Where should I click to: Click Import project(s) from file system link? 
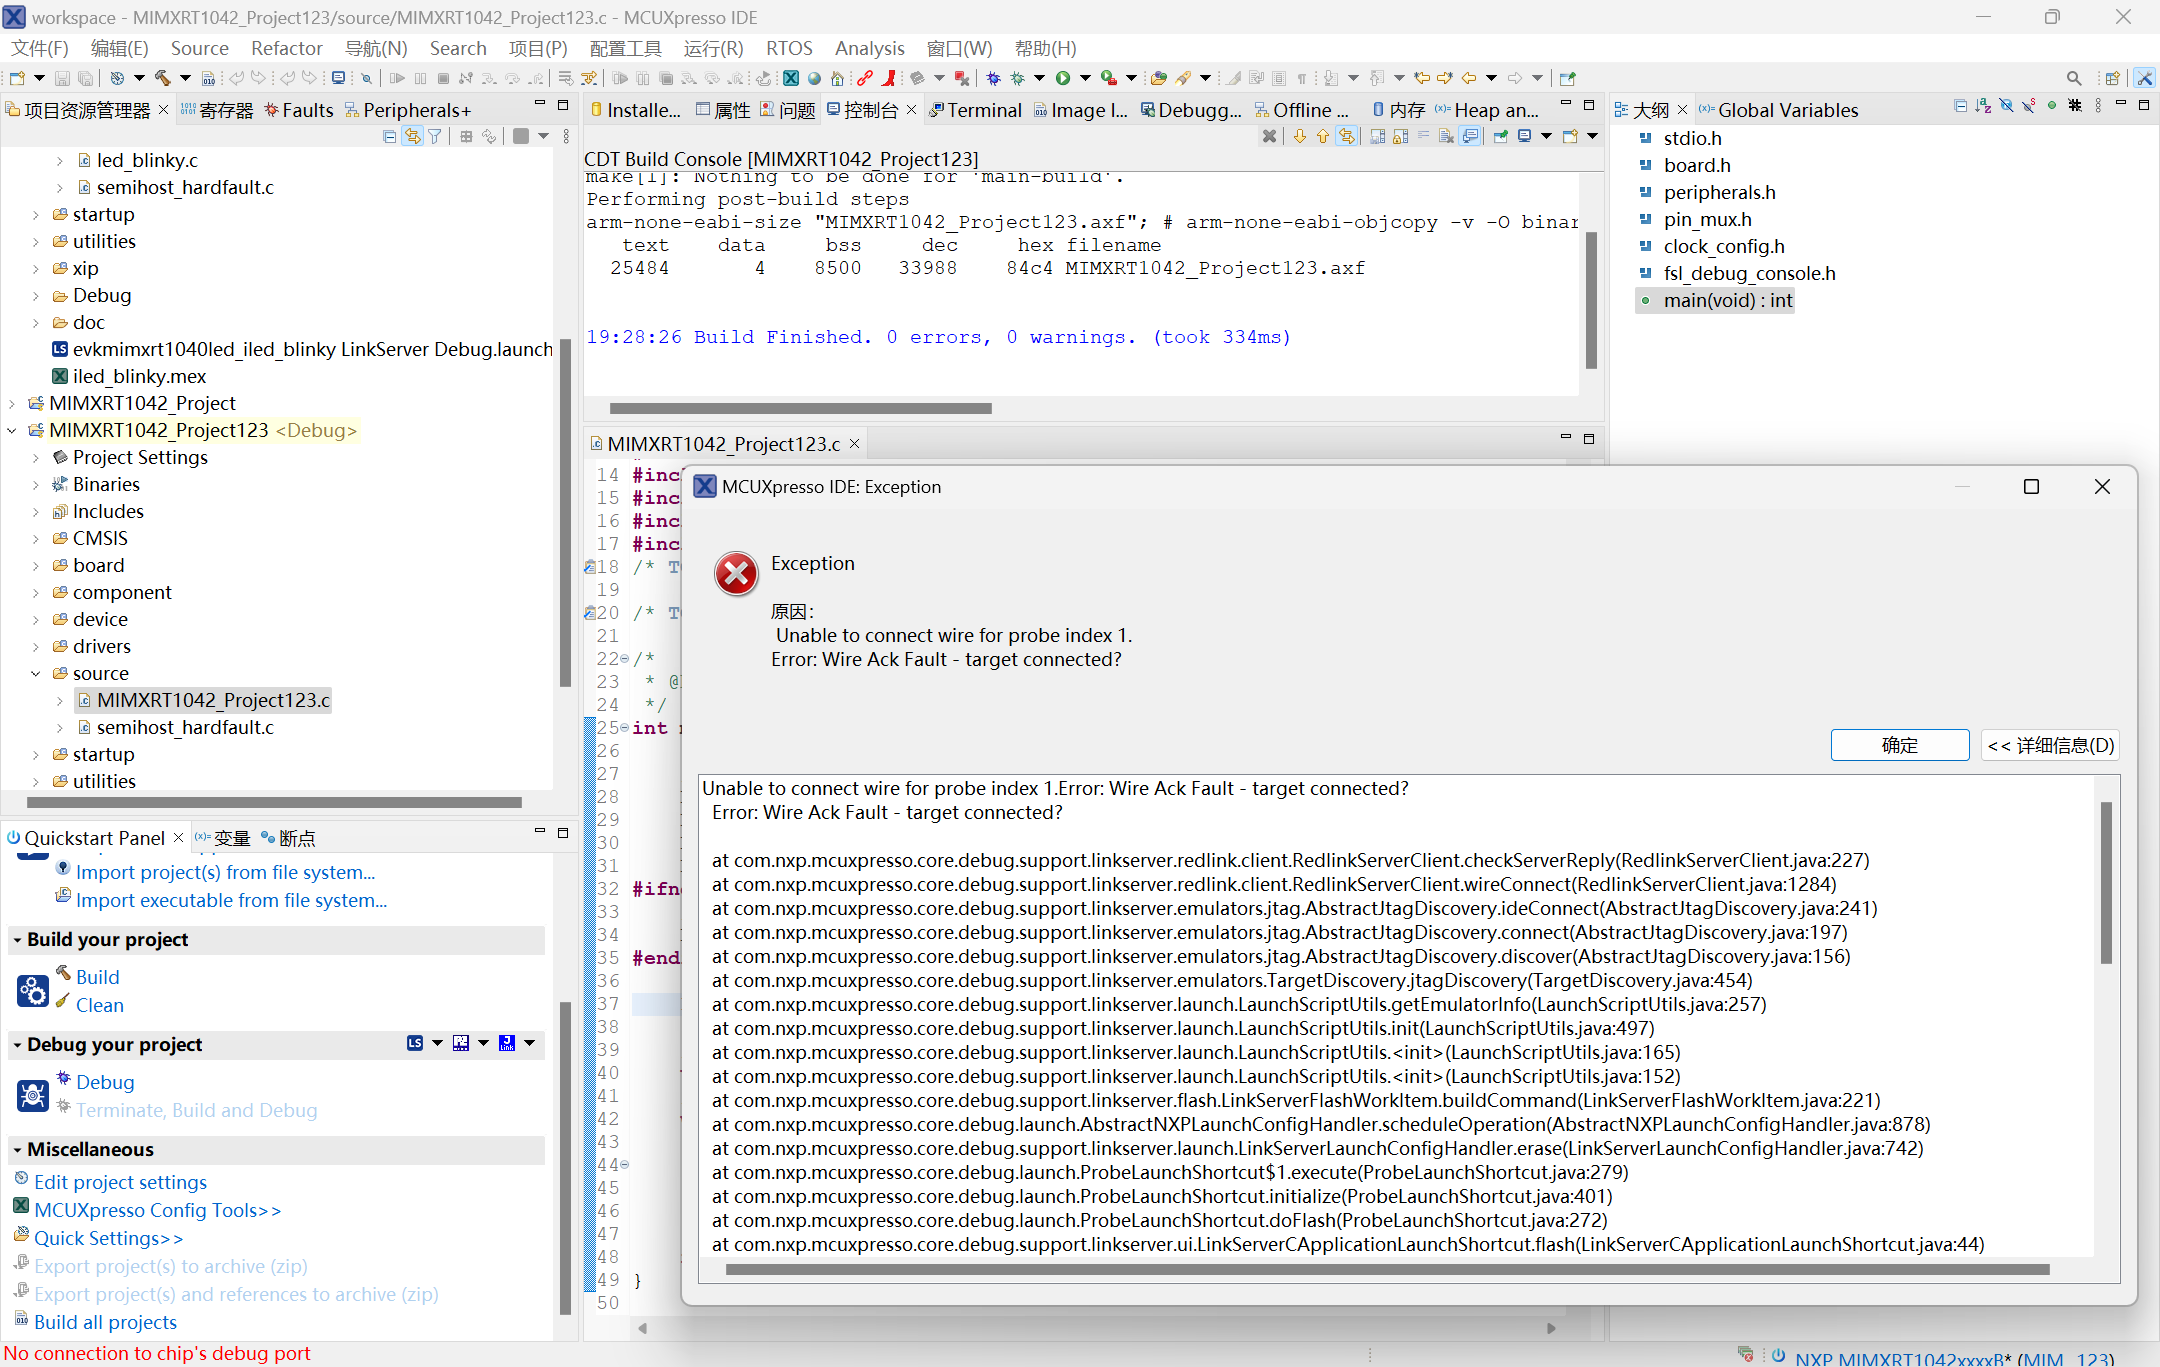coord(225,872)
